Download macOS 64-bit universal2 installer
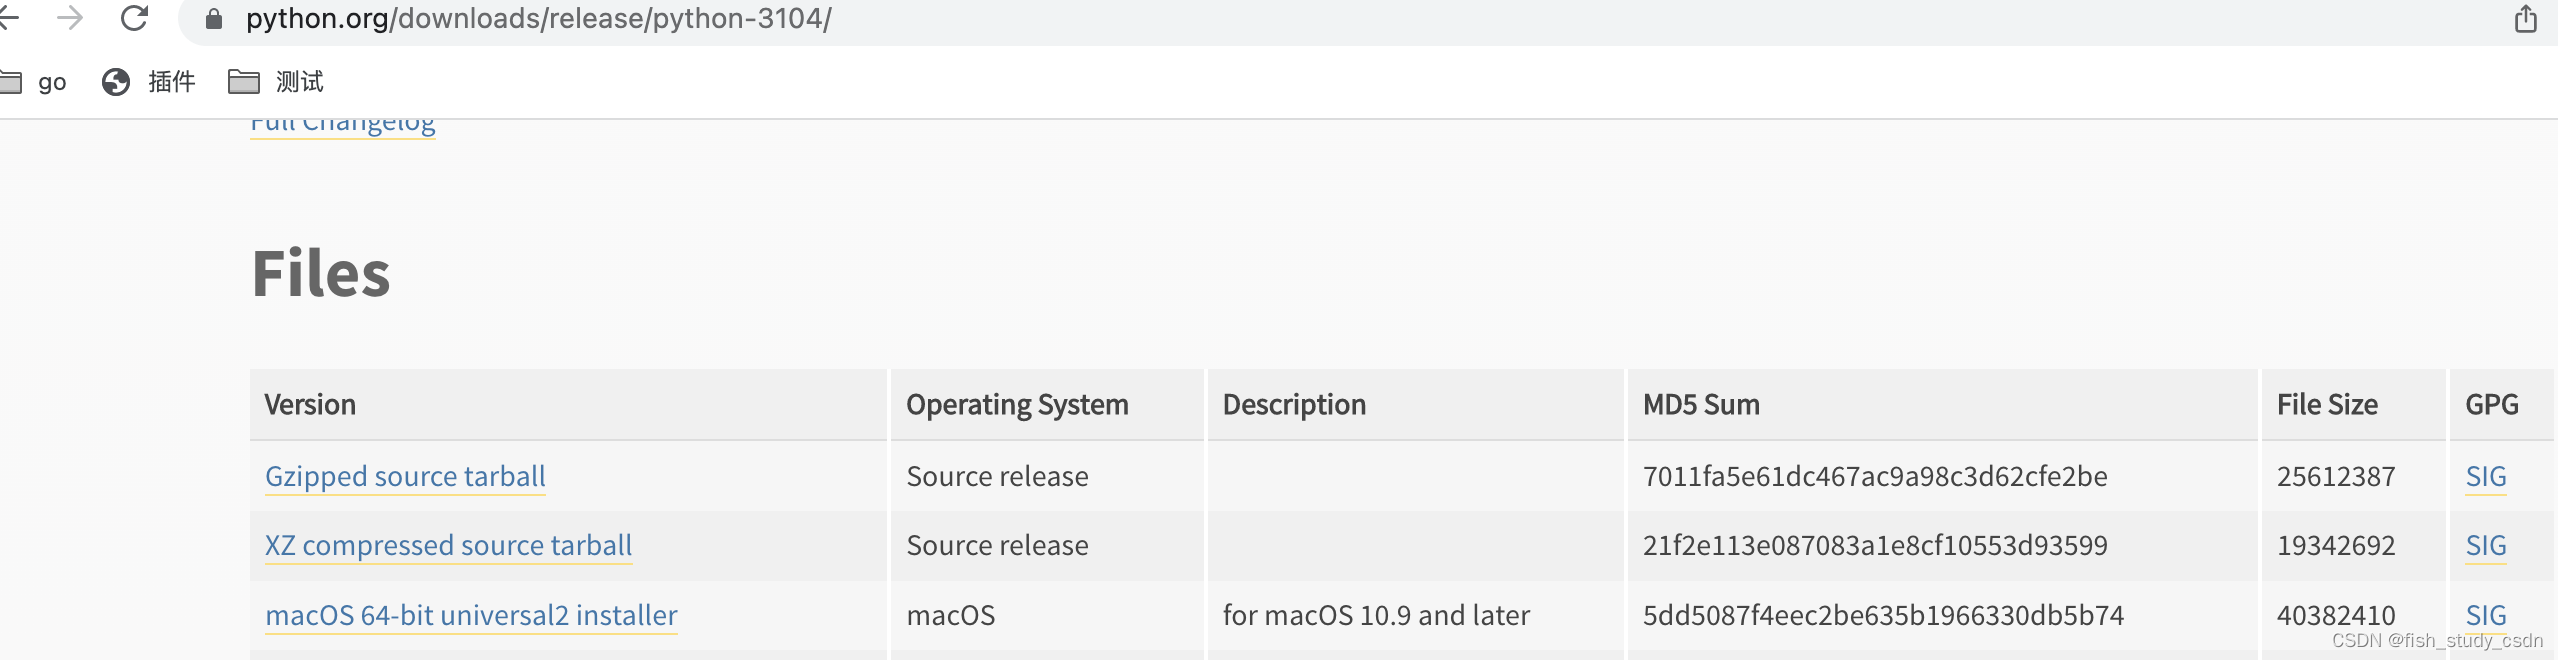 tap(471, 616)
